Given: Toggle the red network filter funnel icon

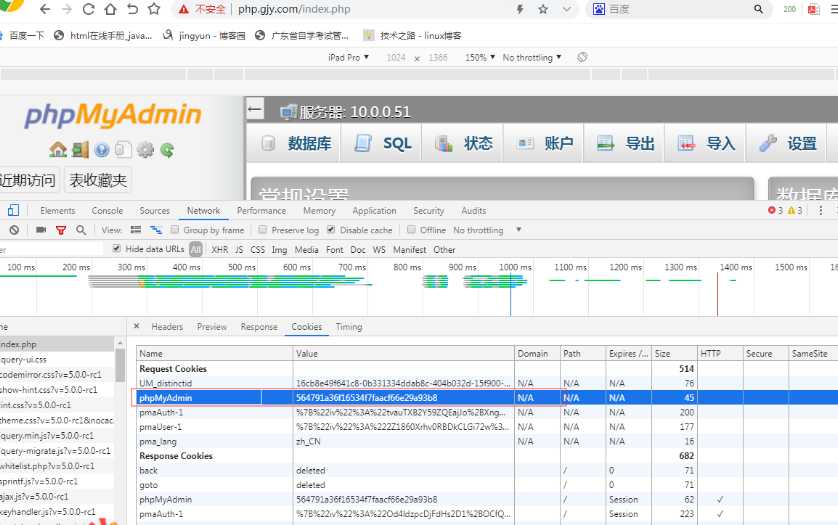Looking at the screenshot, I should [61, 230].
